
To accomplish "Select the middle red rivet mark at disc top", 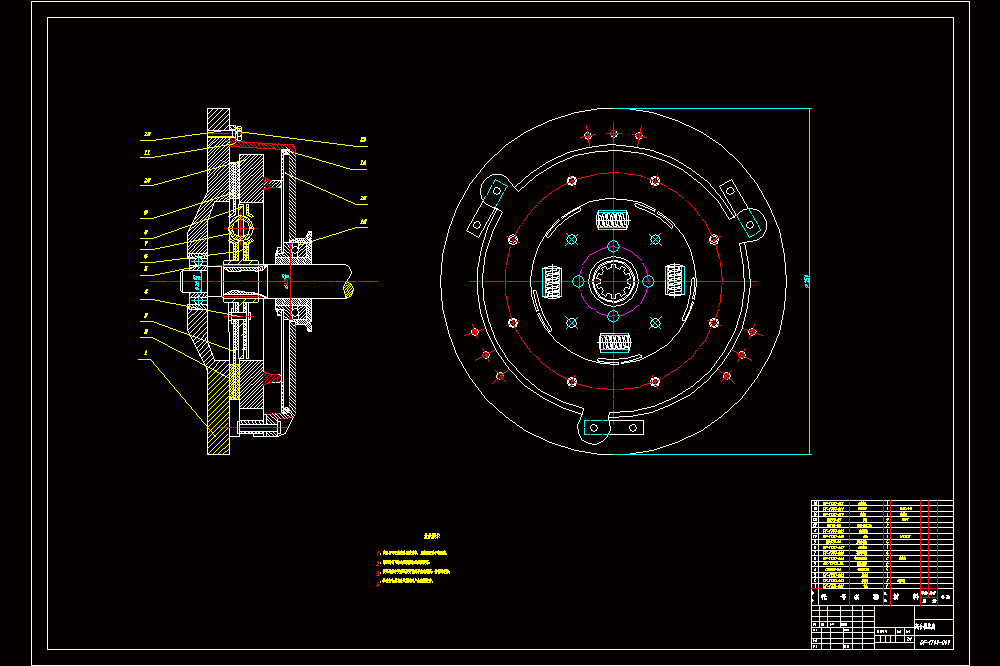I will (614, 133).
